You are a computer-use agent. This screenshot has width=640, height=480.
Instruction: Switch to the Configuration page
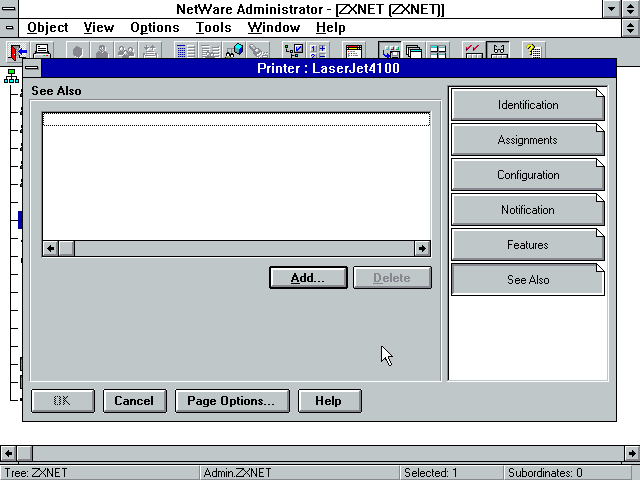coord(527,175)
